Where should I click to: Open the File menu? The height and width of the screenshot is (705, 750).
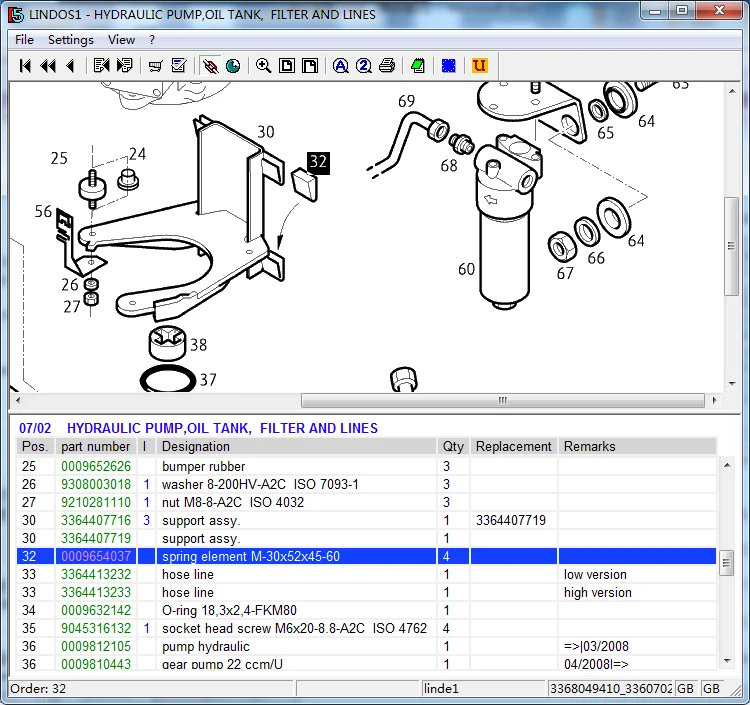24,40
